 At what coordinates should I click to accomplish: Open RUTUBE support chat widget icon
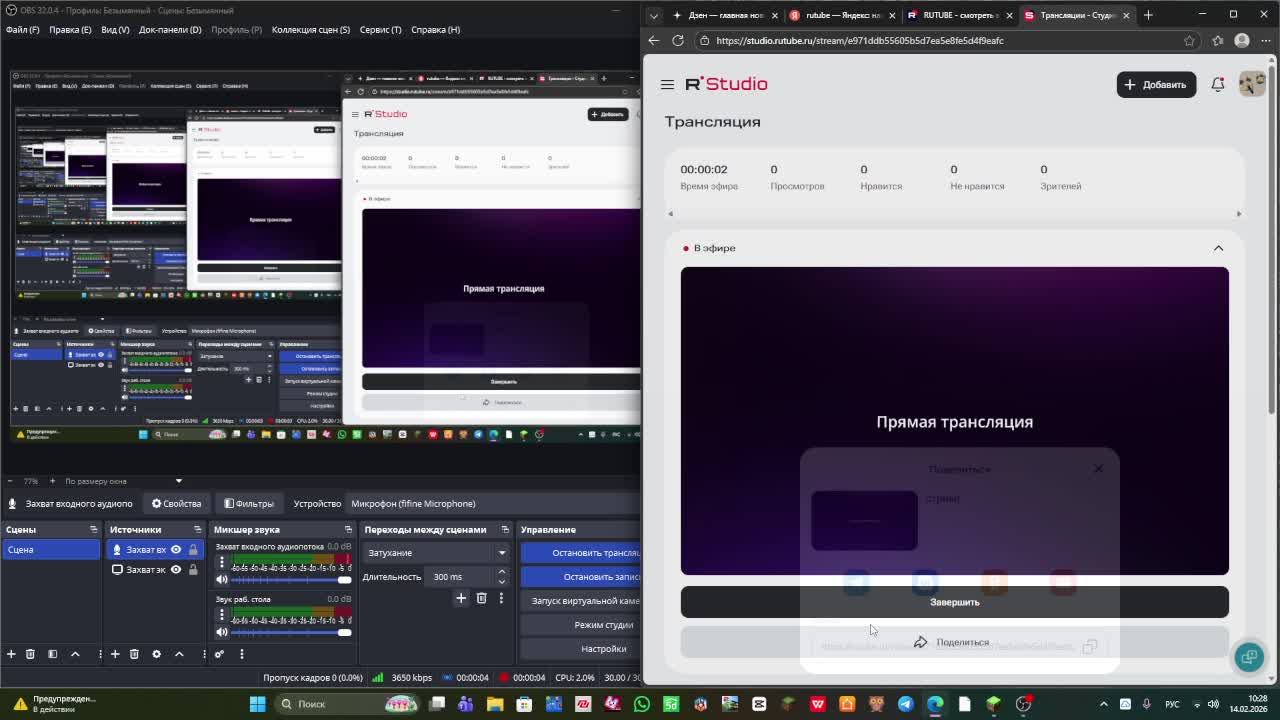(x=1248, y=657)
